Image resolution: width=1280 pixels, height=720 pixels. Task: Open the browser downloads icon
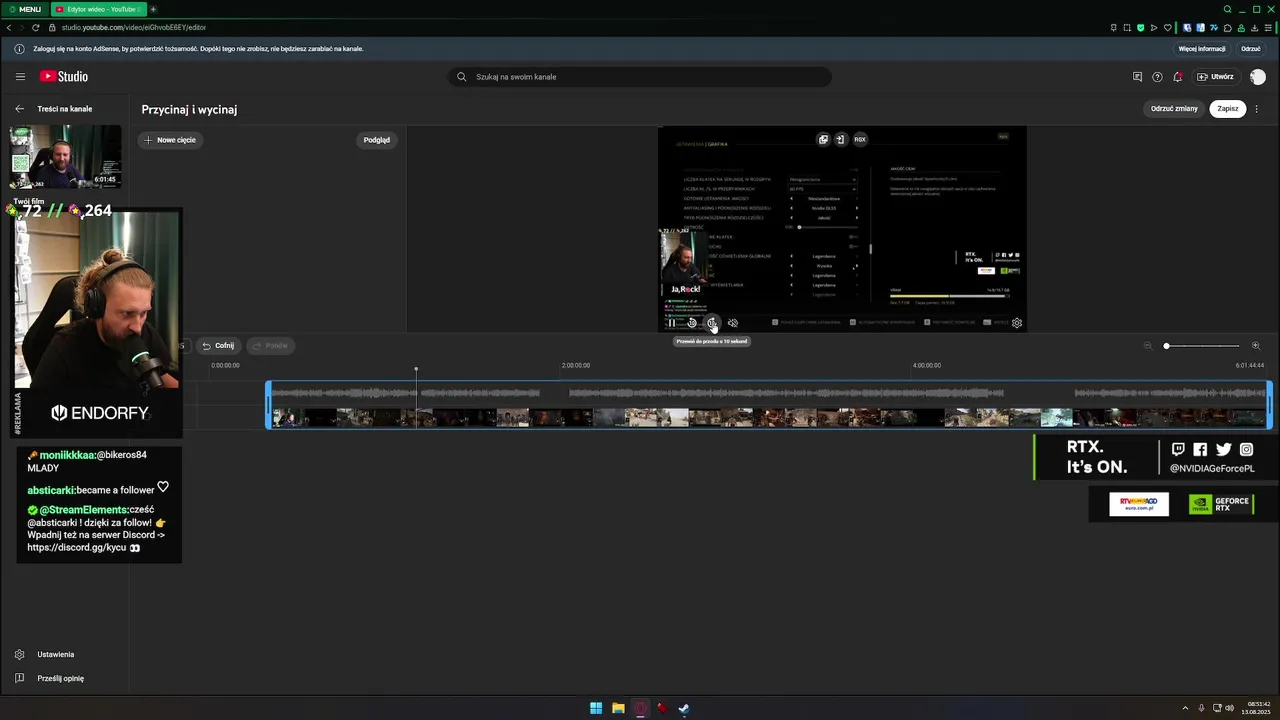point(1255,28)
